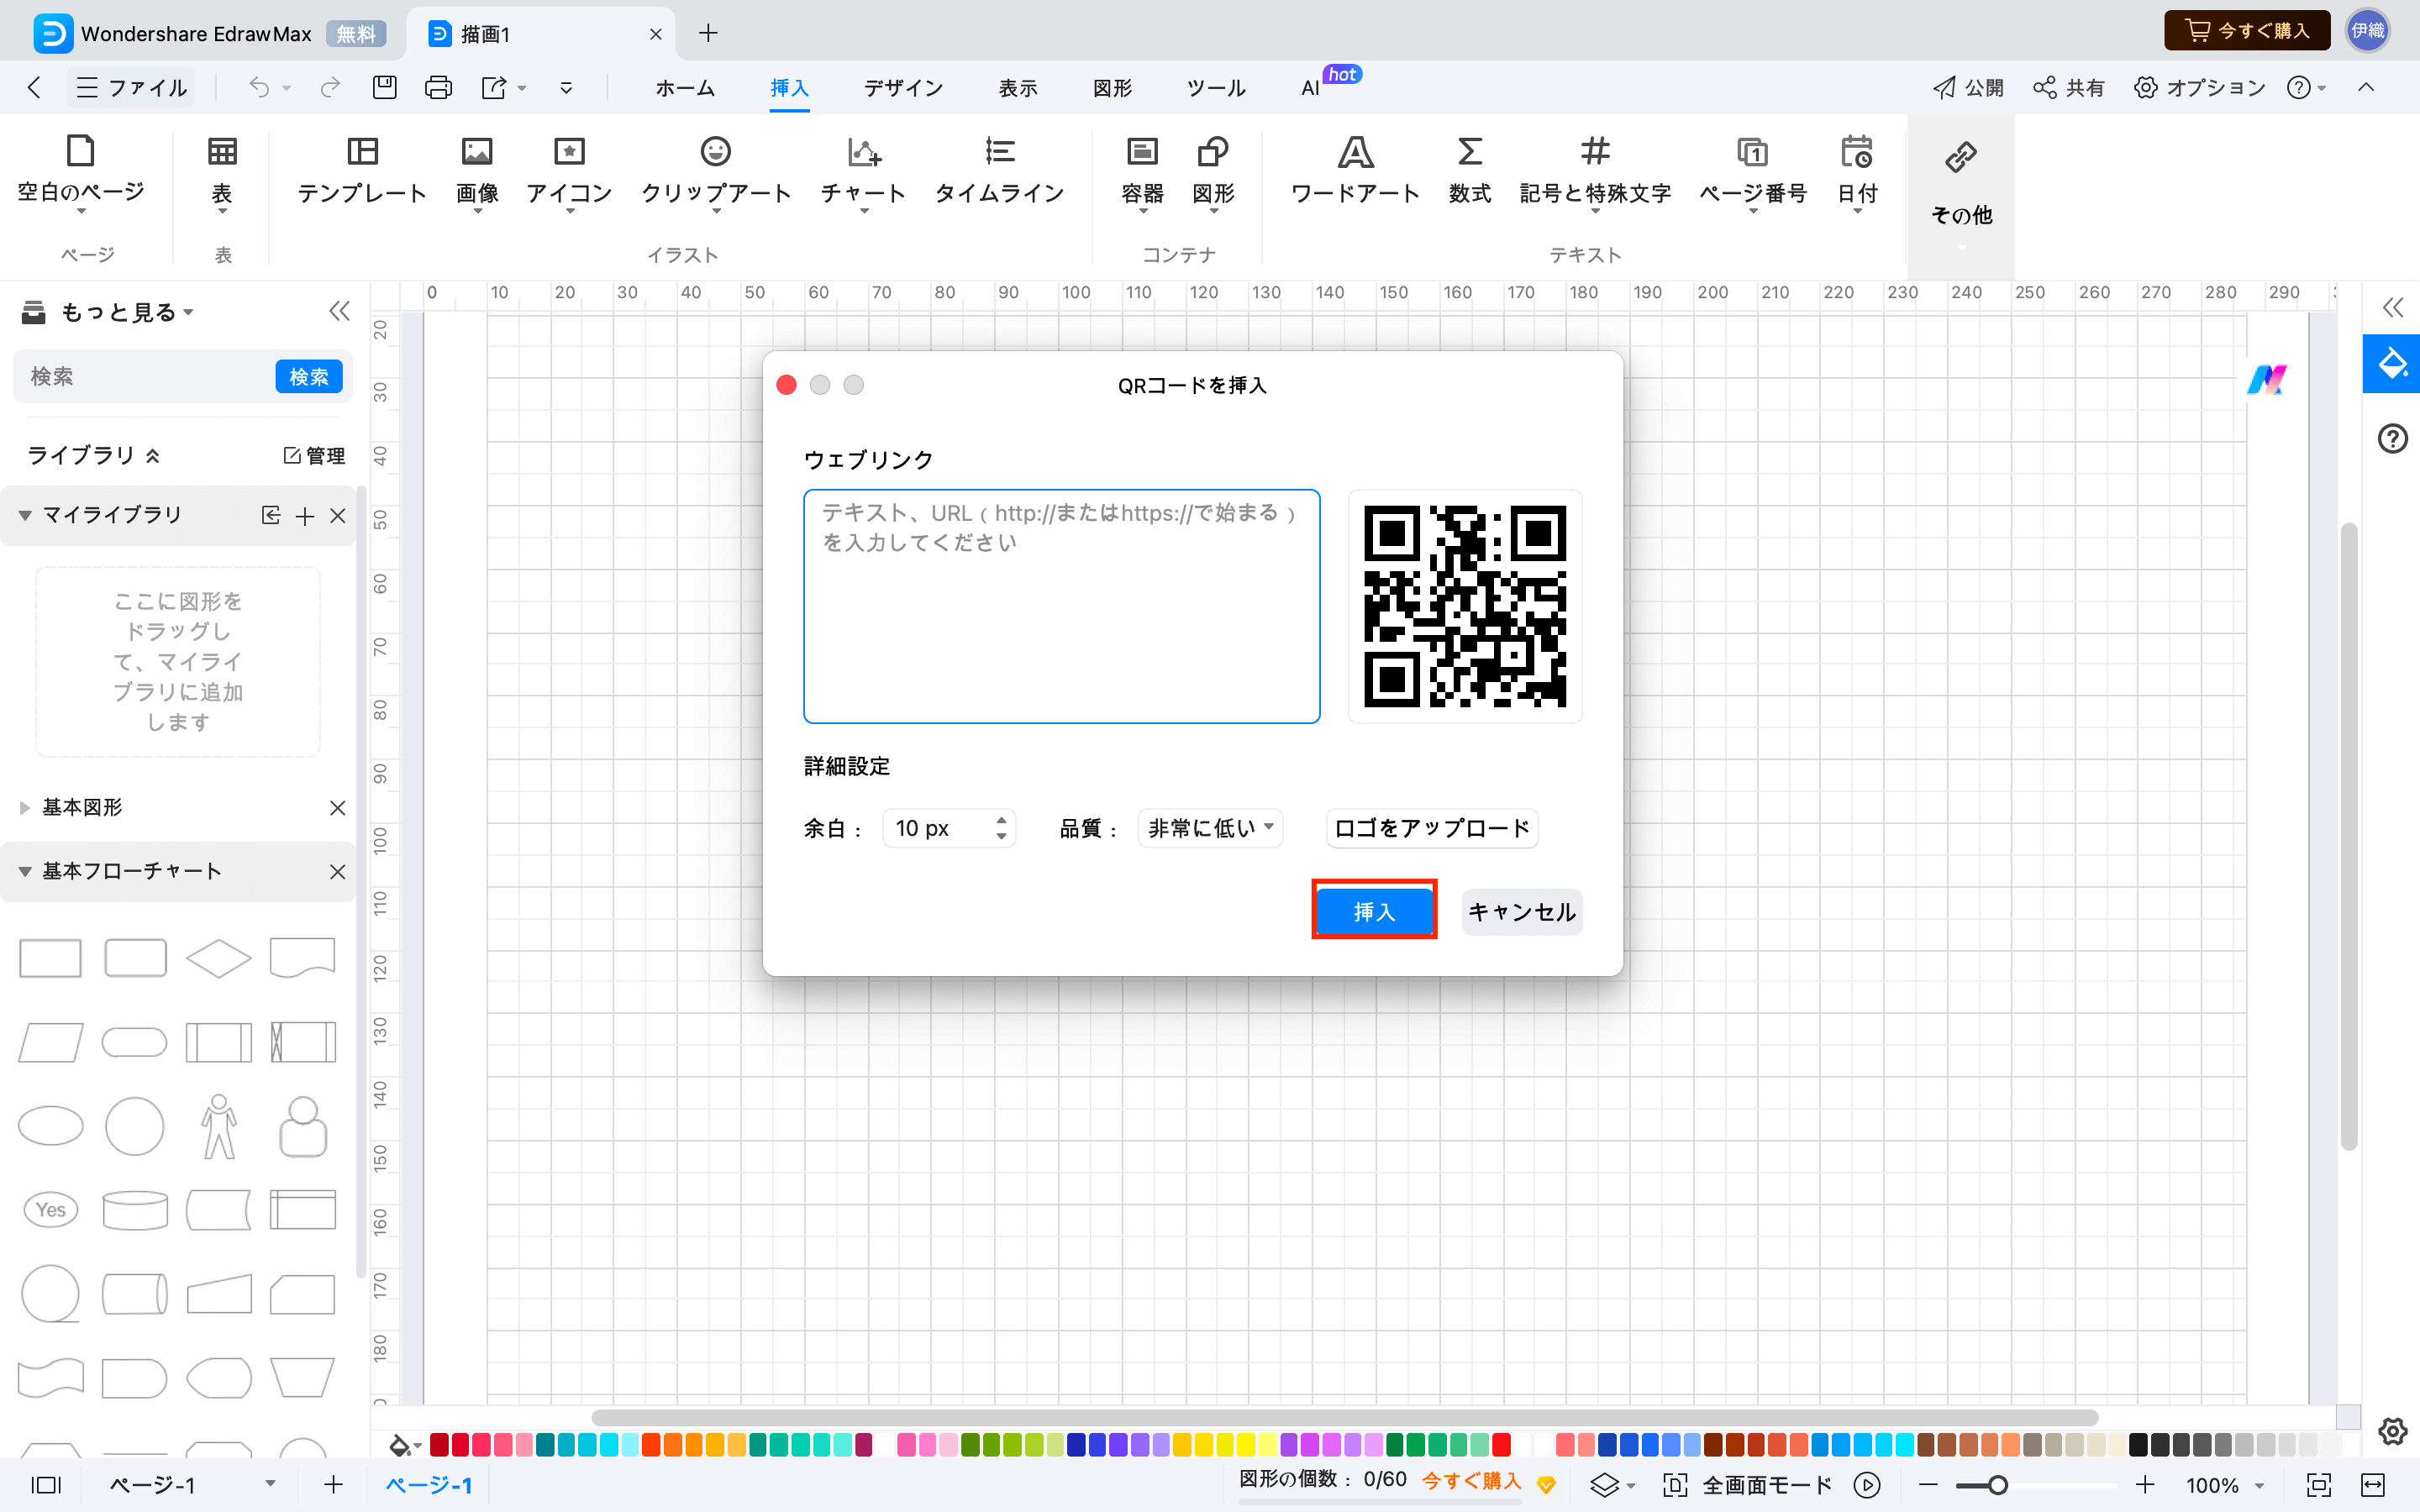Add a new page with plus icon

coord(333,1485)
